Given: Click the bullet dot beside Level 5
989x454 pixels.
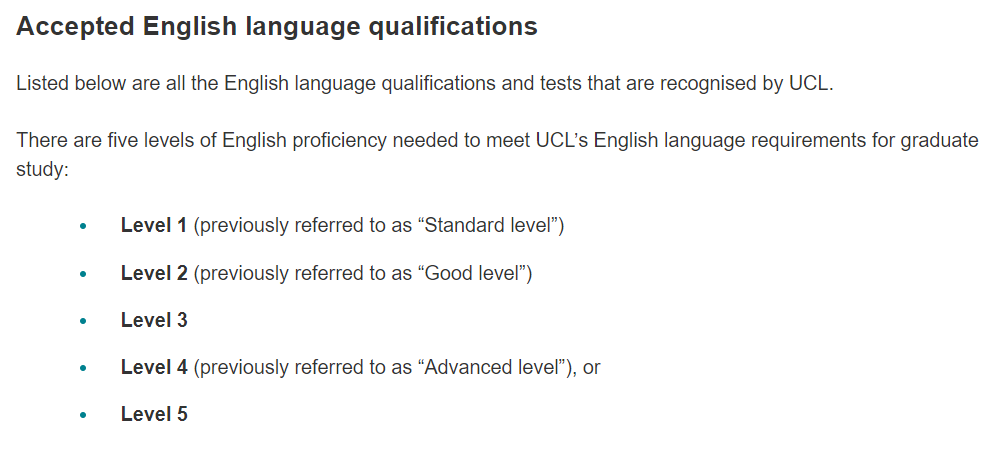Looking at the screenshot, I should pyautogui.click(x=83, y=416).
